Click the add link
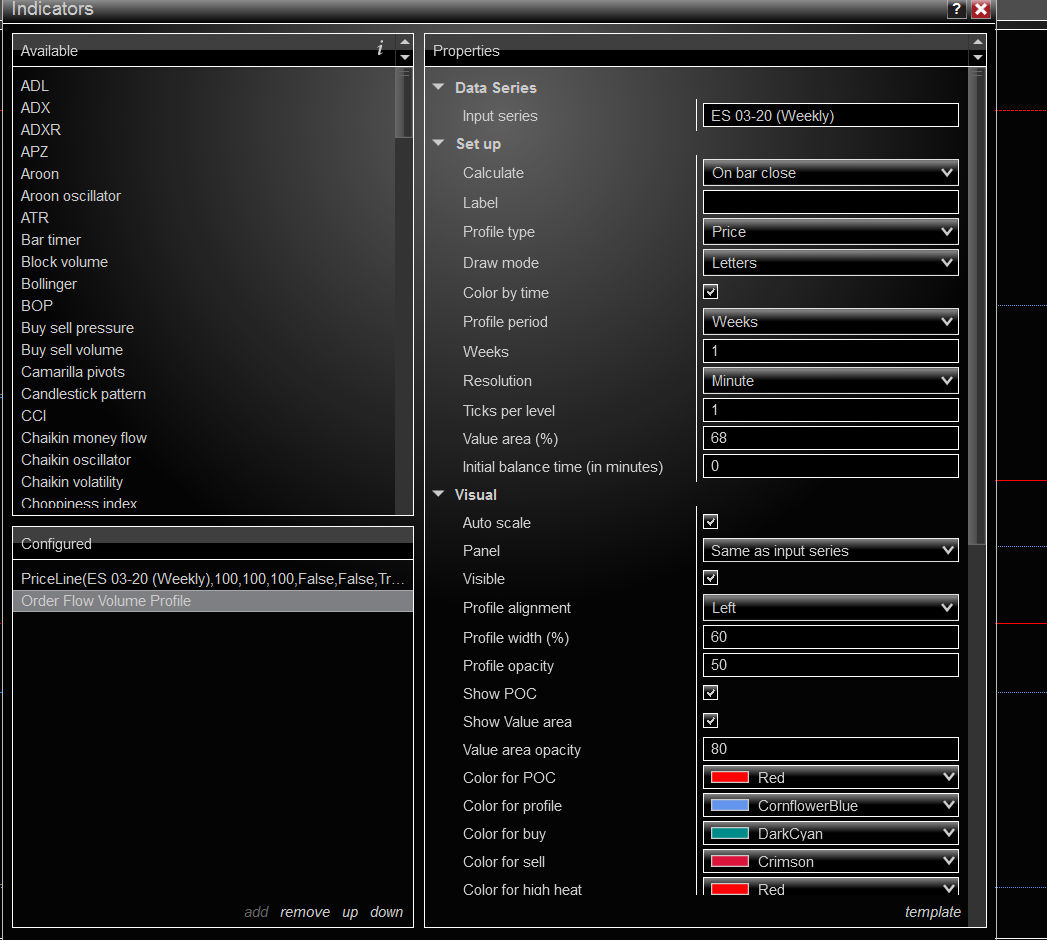 point(256,912)
